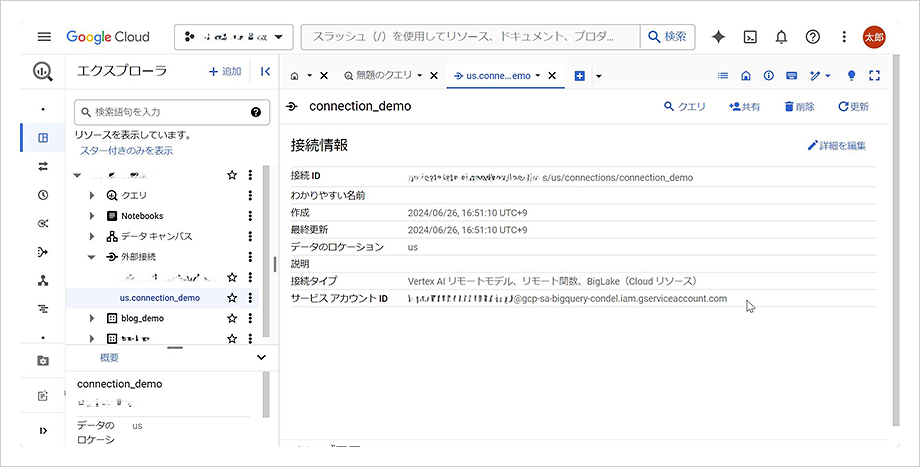This screenshot has height=467, width=920.
Task: Add a new tab with plus icon
Action: (580, 76)
